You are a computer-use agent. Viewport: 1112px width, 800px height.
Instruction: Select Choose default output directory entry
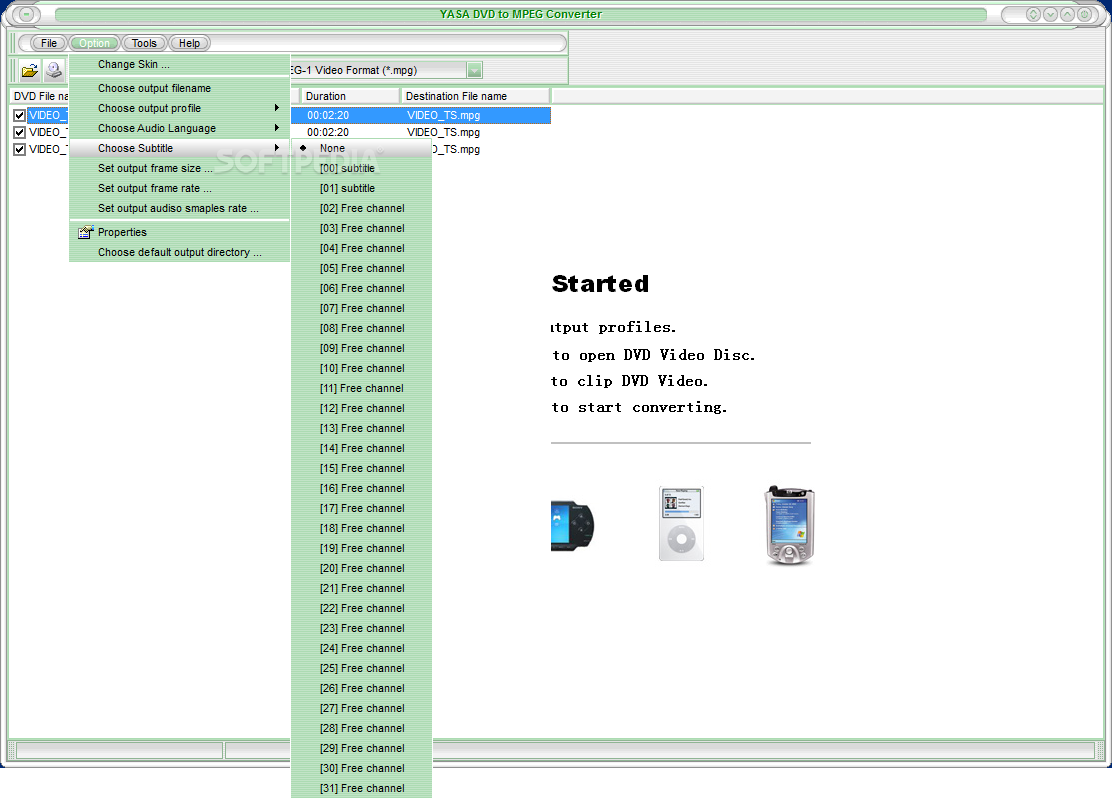[179, 252]
